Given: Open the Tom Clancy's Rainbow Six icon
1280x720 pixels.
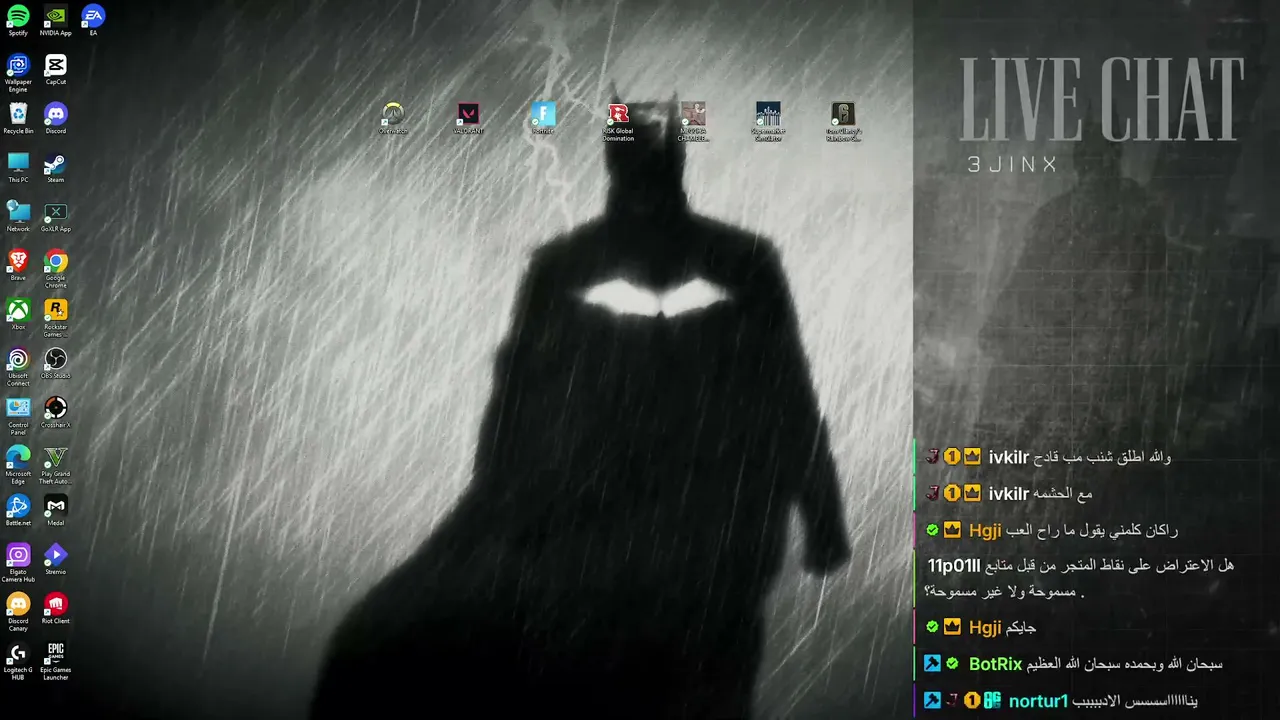Looking at the screenshot, I should (x=843, y=122).
